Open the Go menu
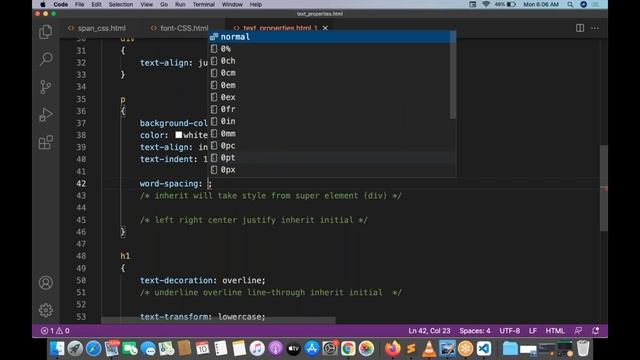 pos(164,4)
